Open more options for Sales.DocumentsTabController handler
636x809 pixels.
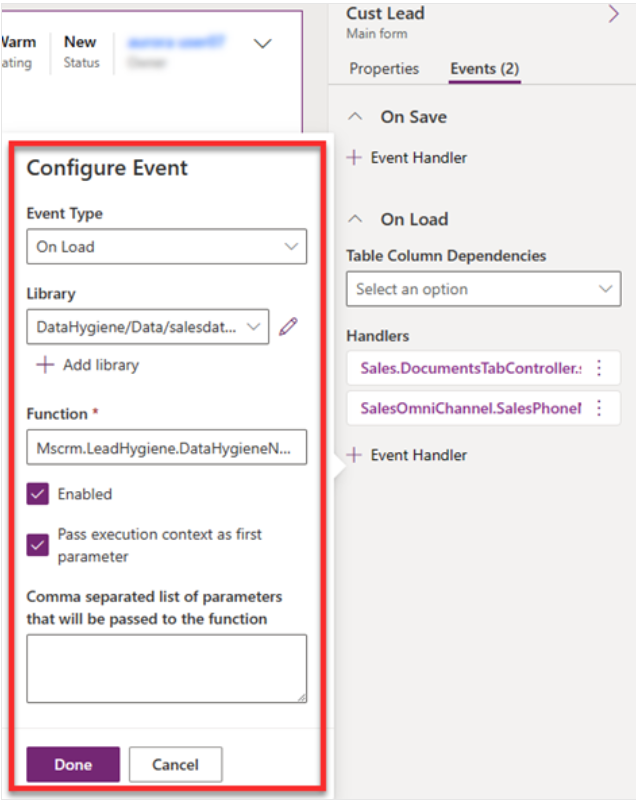599,368
